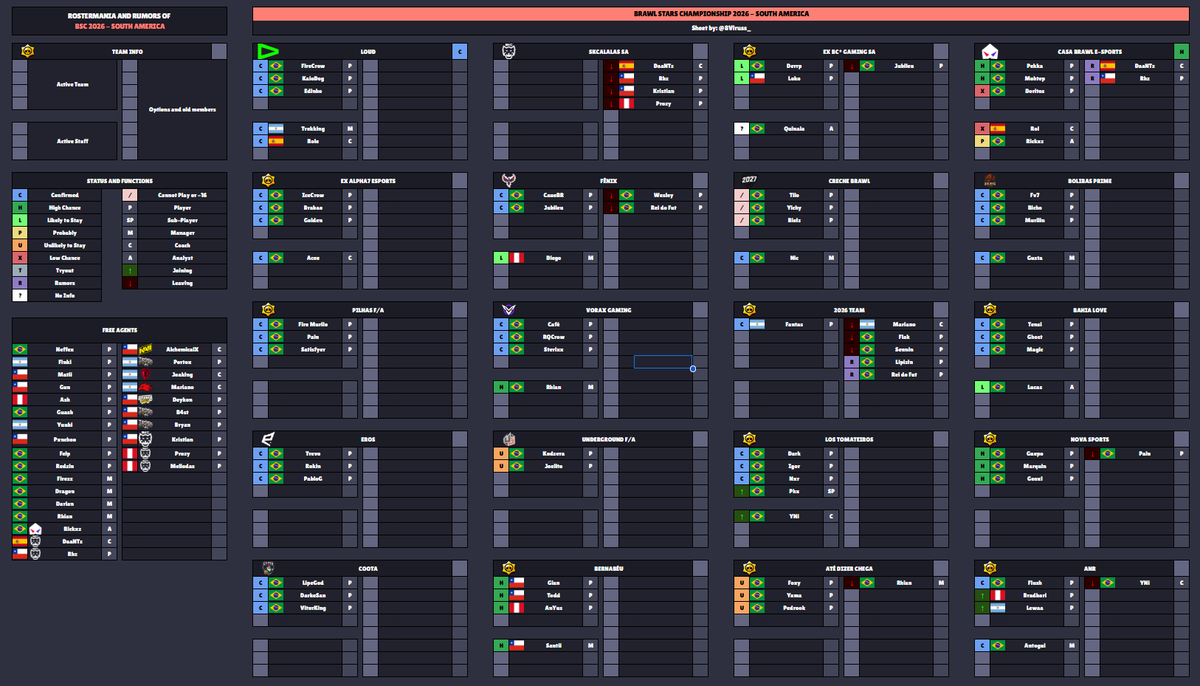Click player name FireCrow in LOUD
This screenshot has height=686, width=1200.
click(313, 65)
